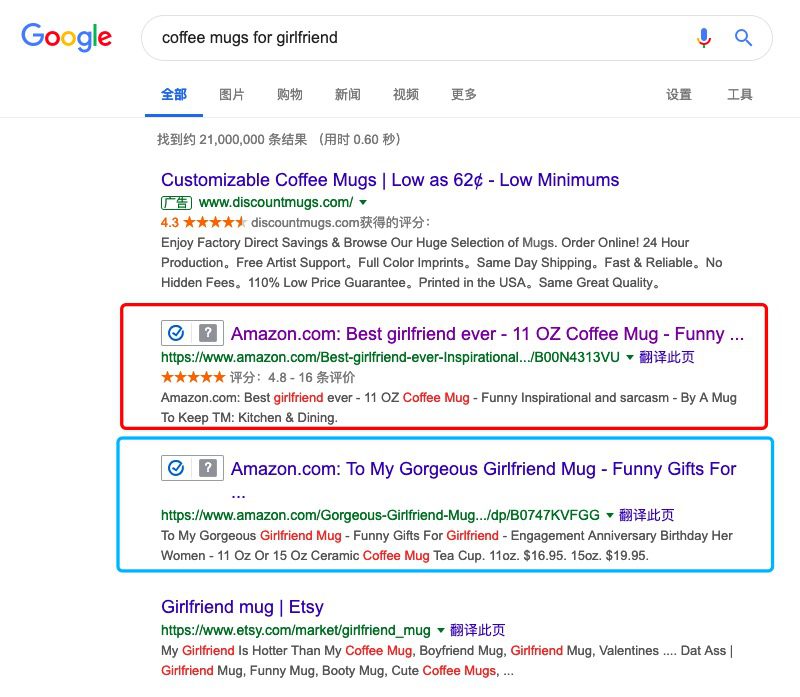The width and height of the screenshot is (800, 697).
Task: Expand dropdown arrow after B0747KVFGG Amazon URL
Action: 609,515
